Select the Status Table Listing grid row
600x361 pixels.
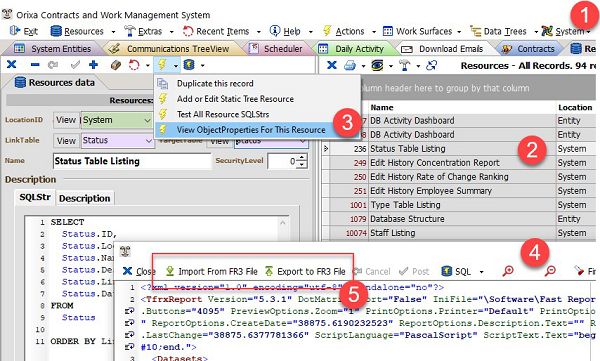pyautogui.click(x=459, y=149)
